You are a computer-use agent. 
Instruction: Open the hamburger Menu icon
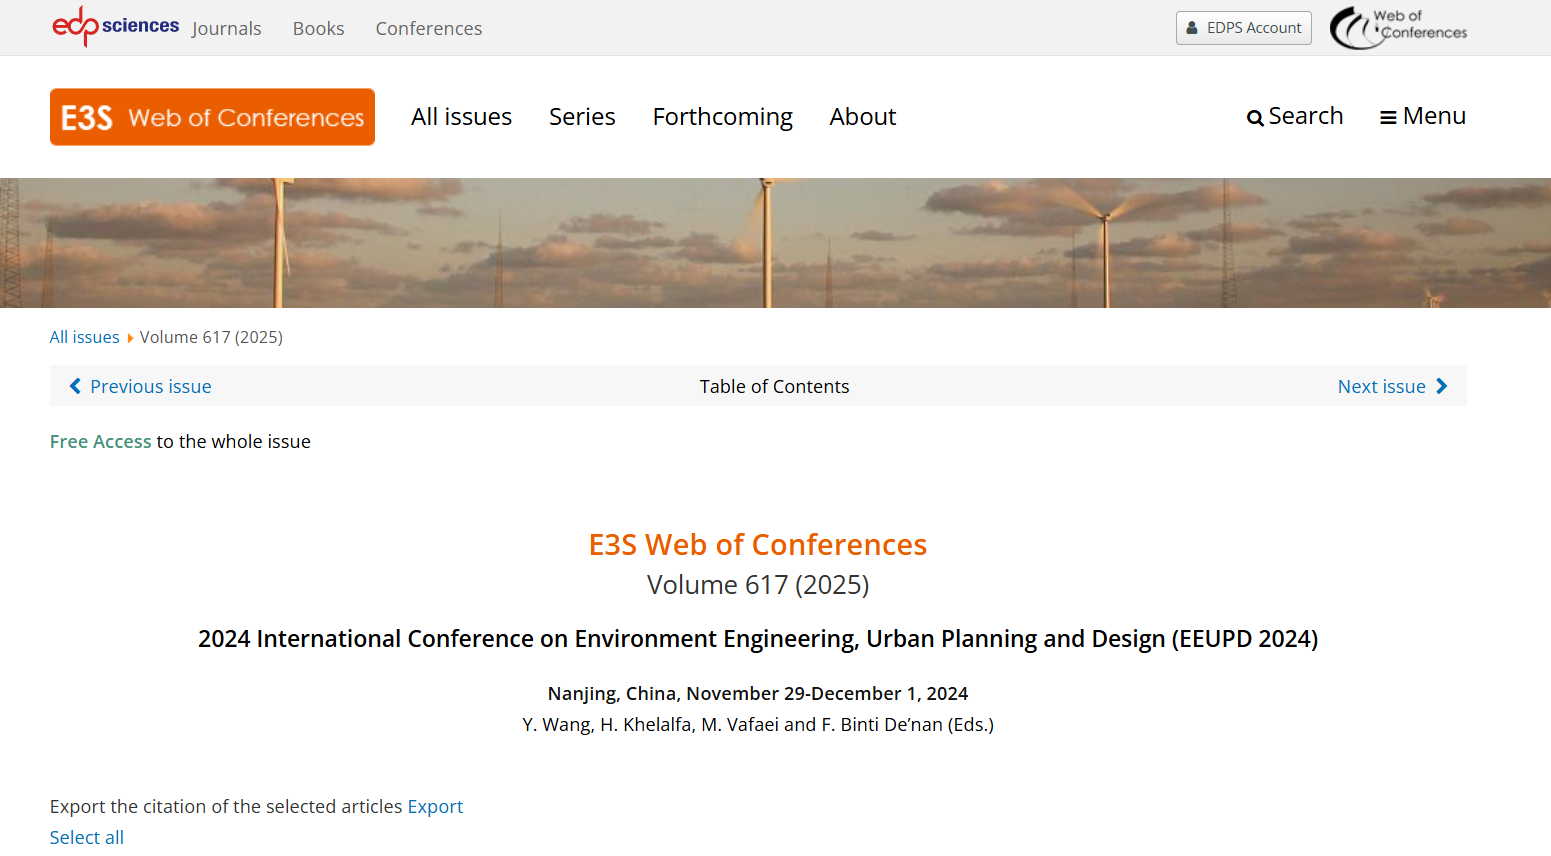click(1388, 118)
